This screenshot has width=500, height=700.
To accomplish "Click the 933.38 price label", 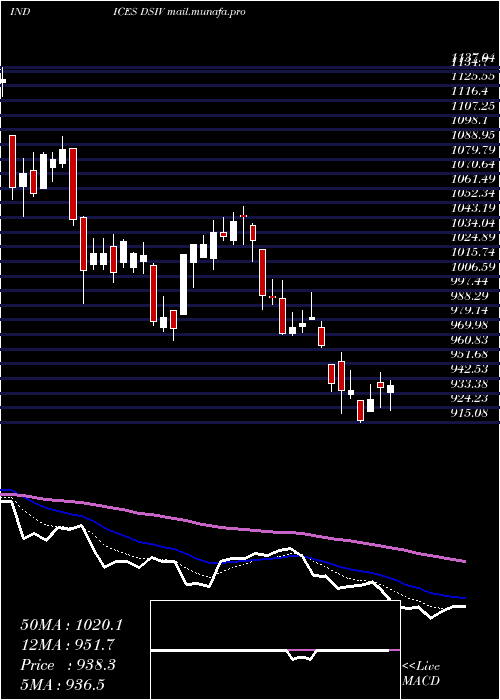I will click(x=470, y=383).
